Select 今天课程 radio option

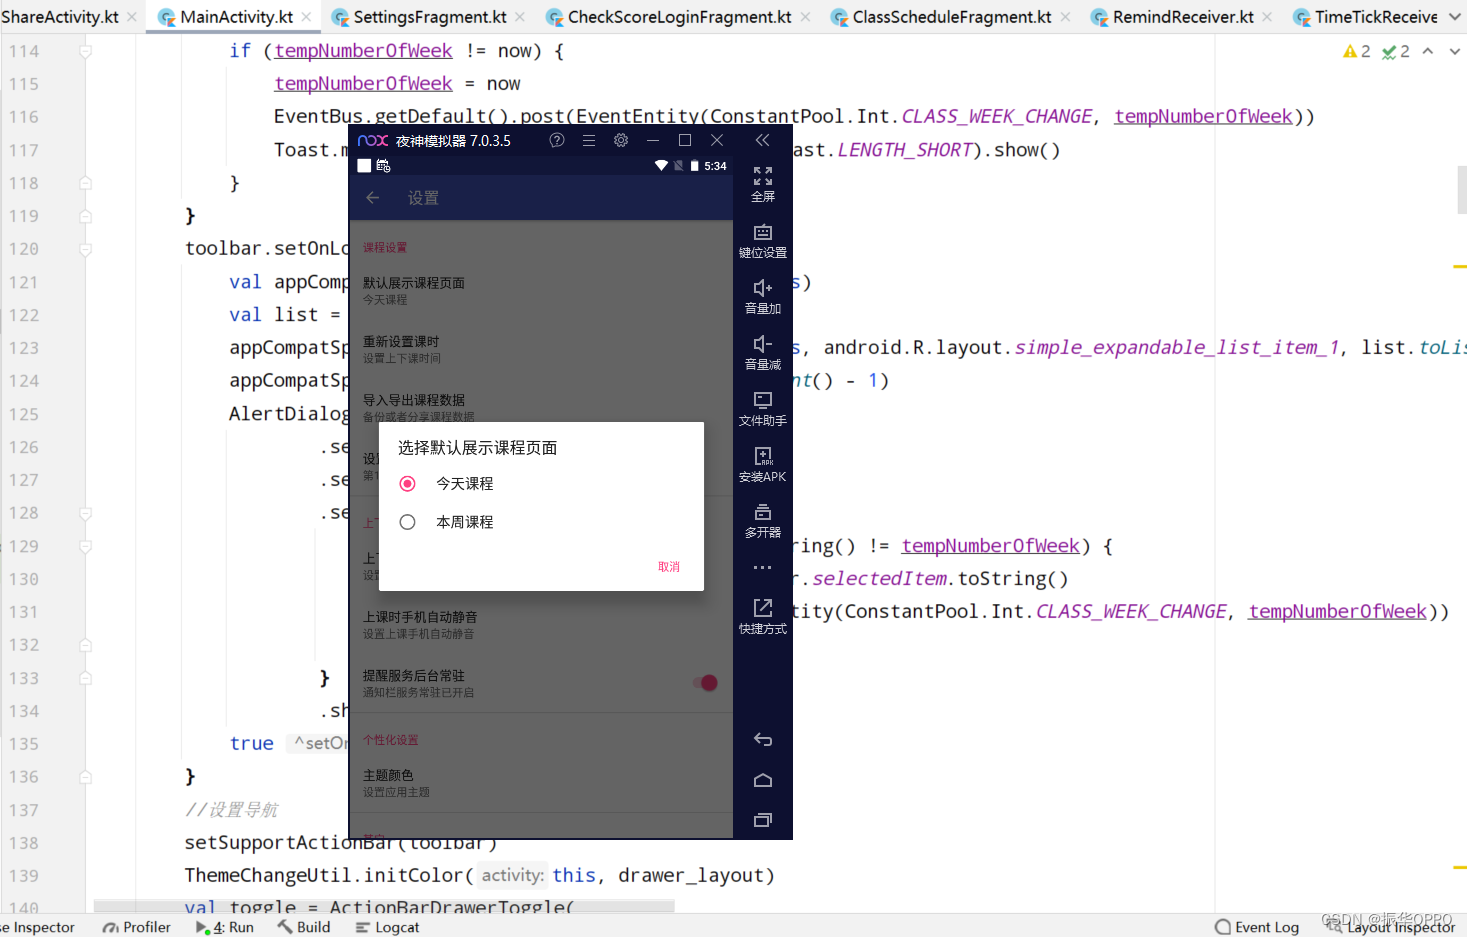coord(446,484)
